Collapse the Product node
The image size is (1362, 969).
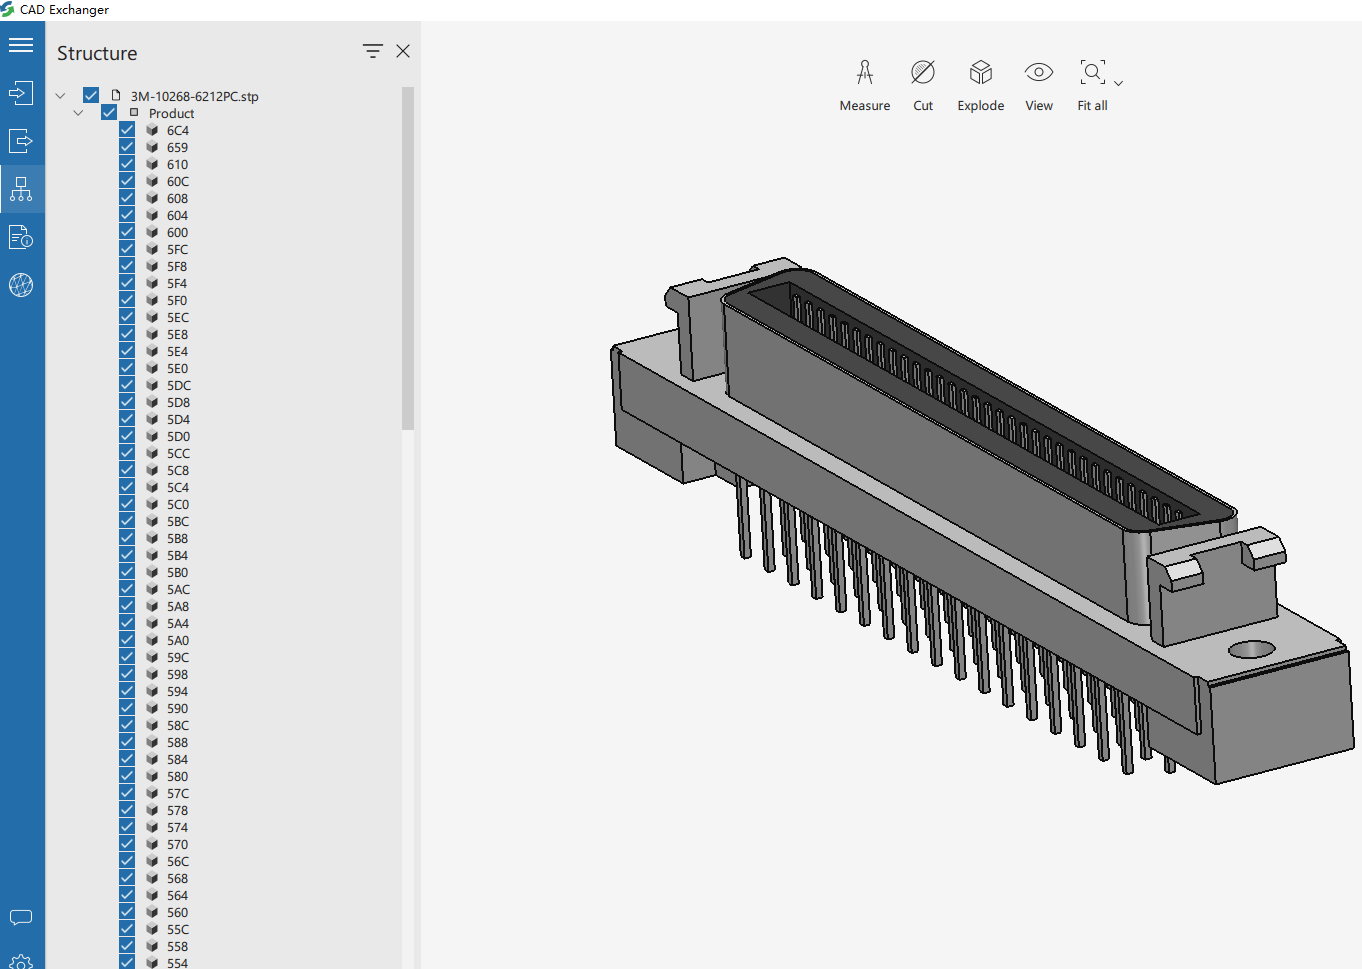(x=78, y=113)
